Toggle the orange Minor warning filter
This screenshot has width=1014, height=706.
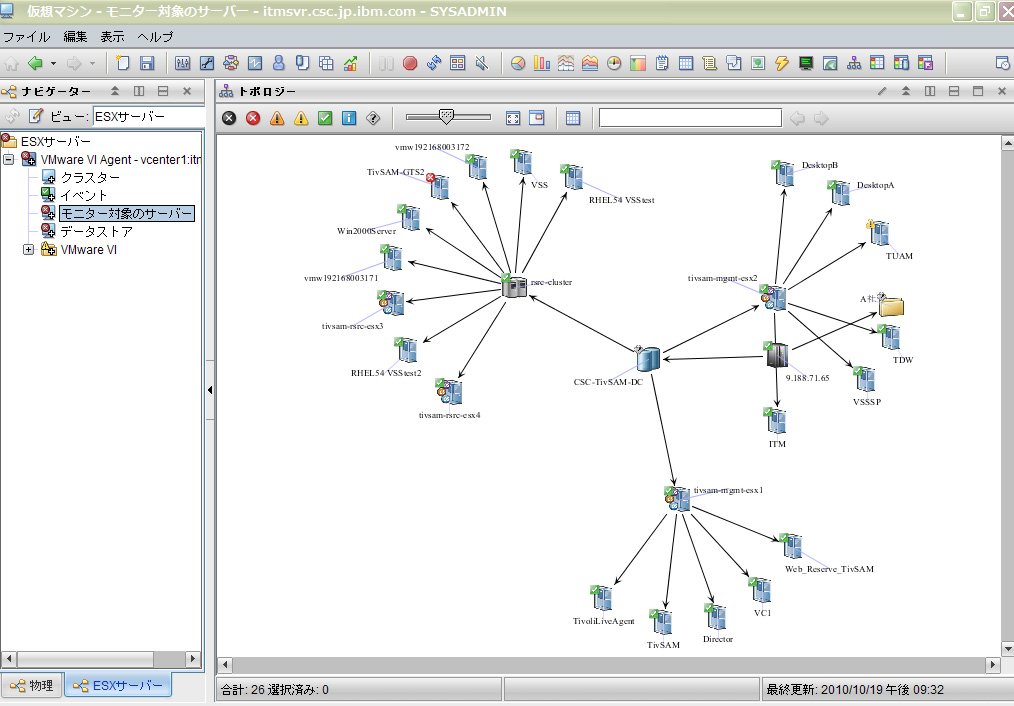(277, 118)
